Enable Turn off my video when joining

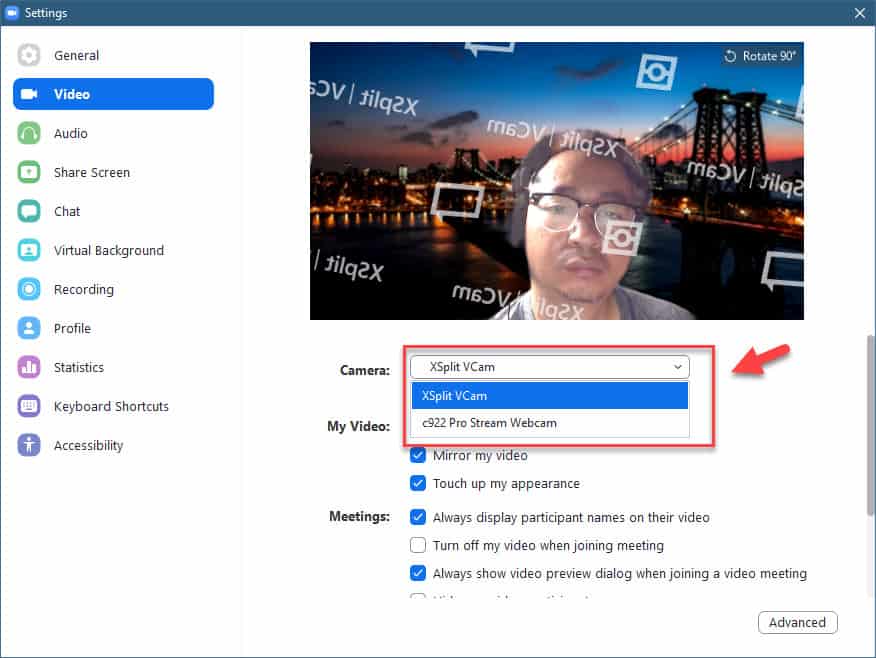point(418,545)
